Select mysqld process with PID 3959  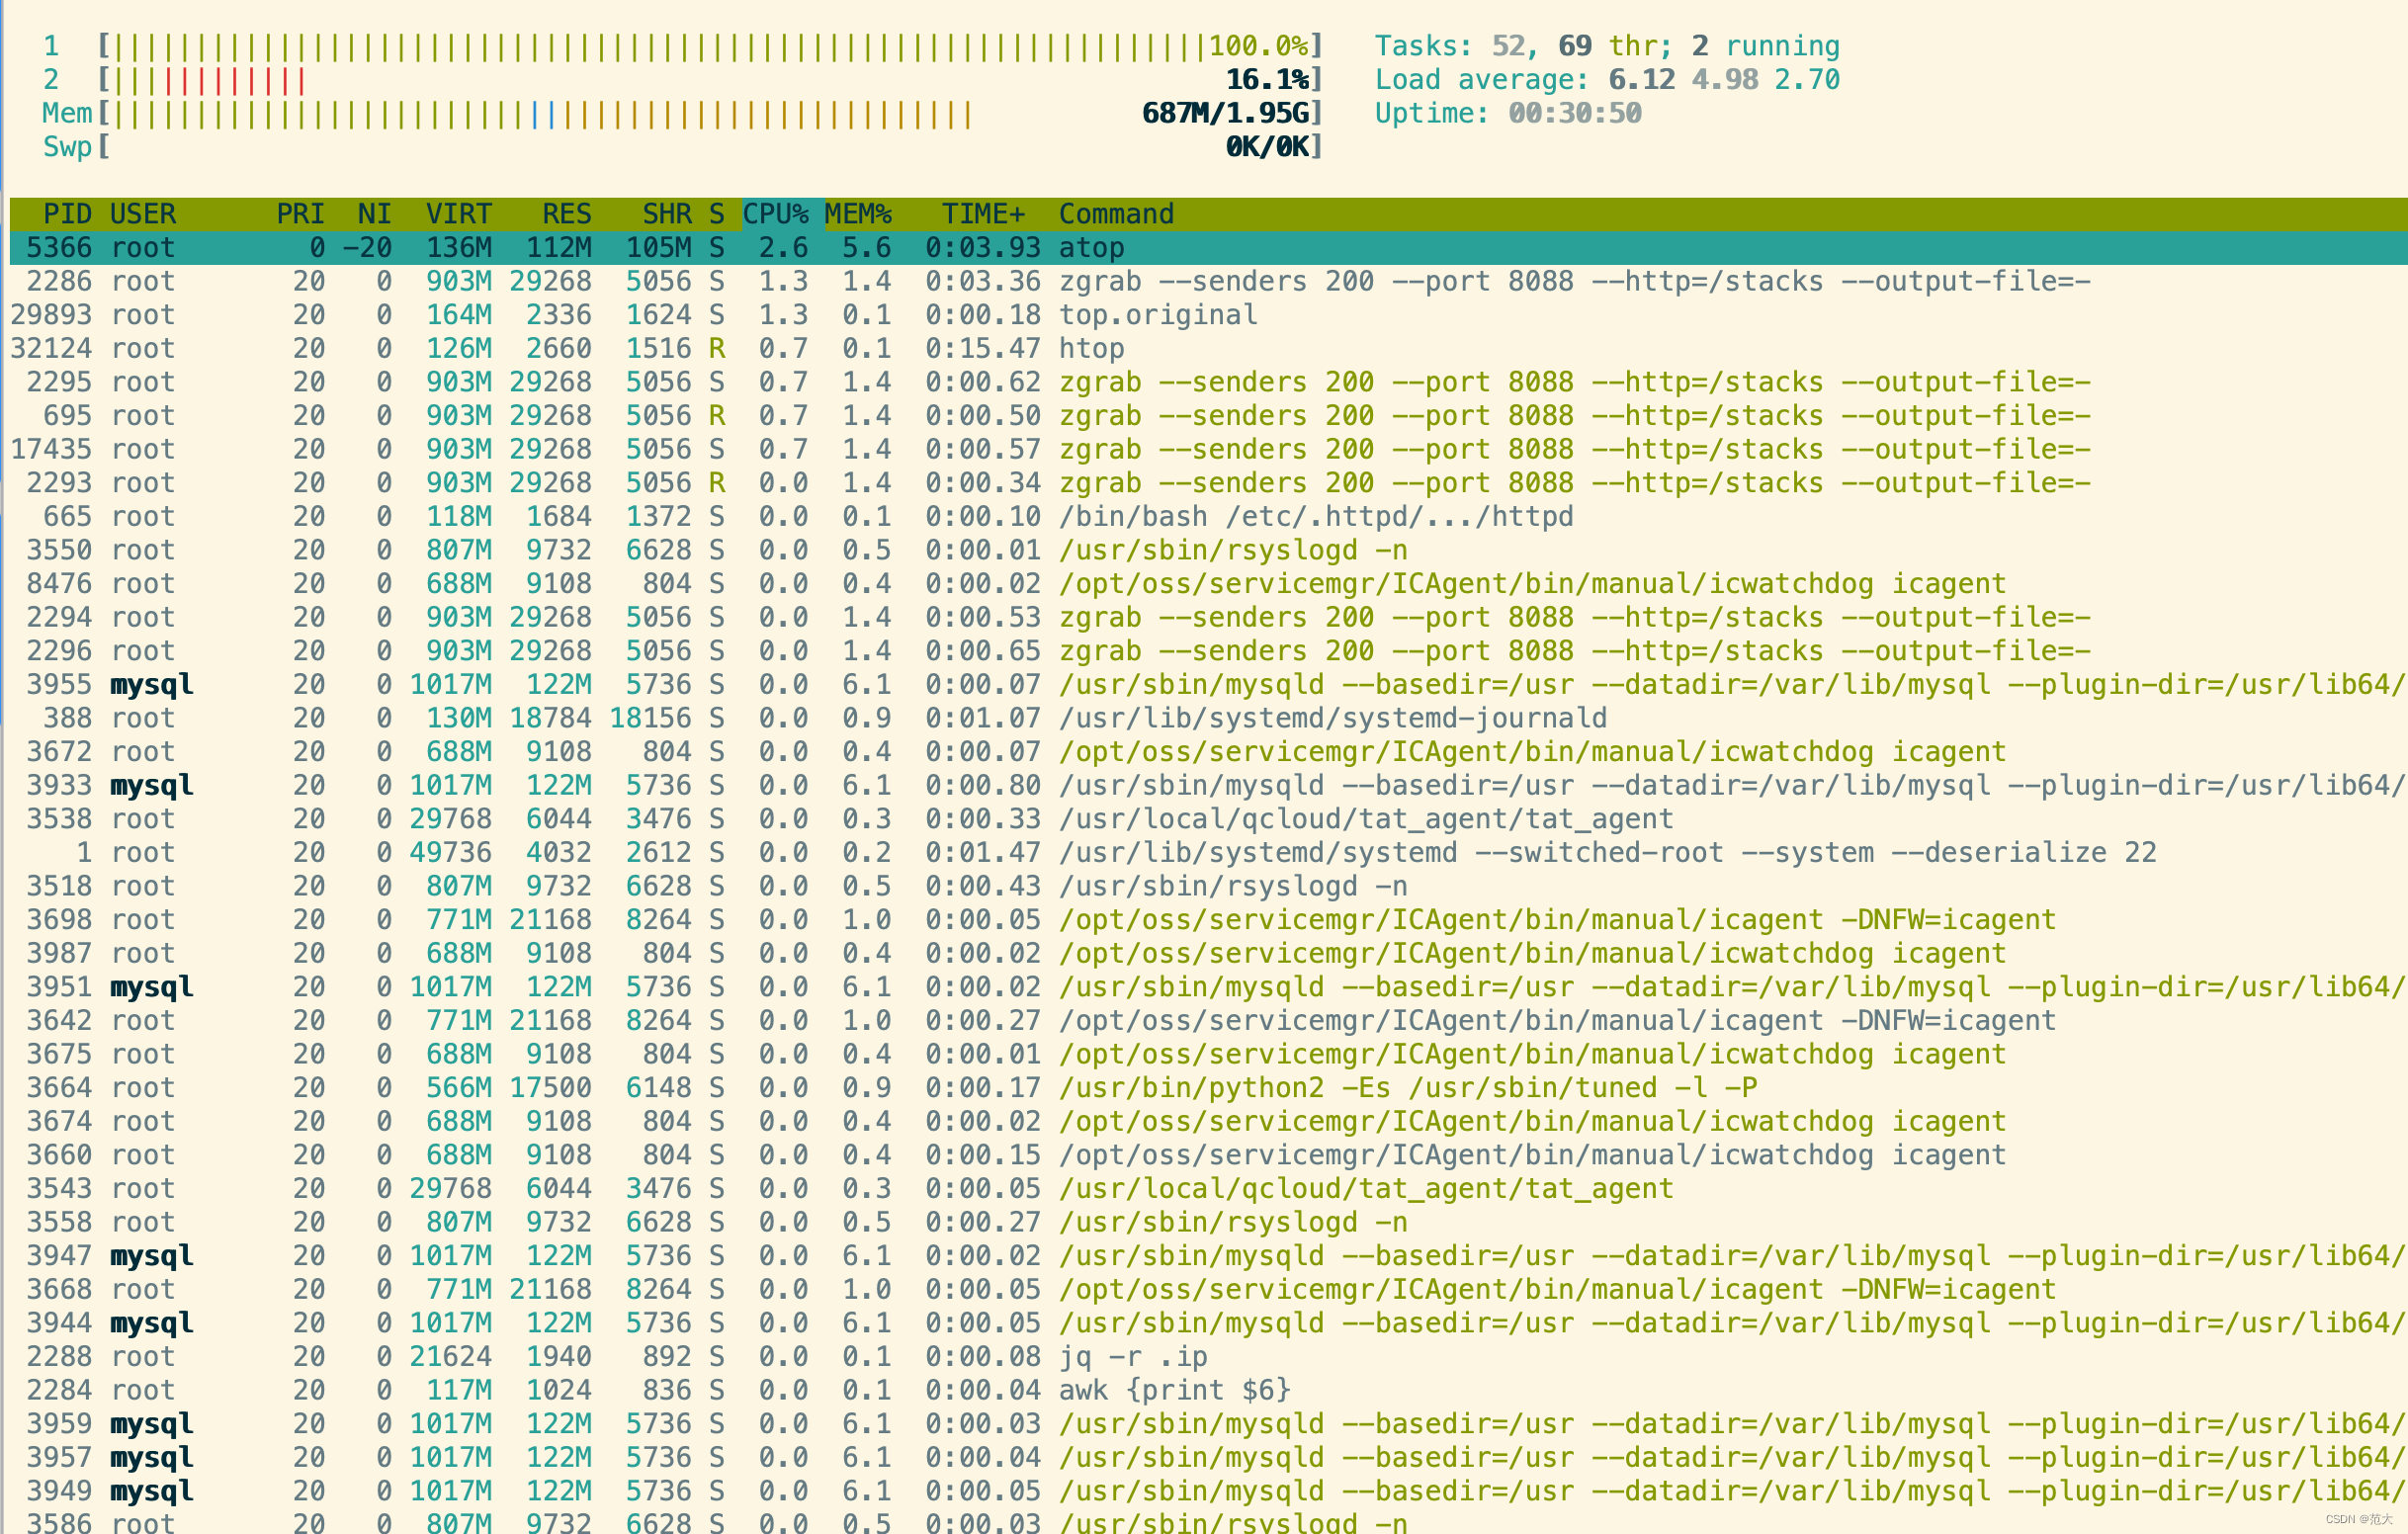point(1208,1424)
